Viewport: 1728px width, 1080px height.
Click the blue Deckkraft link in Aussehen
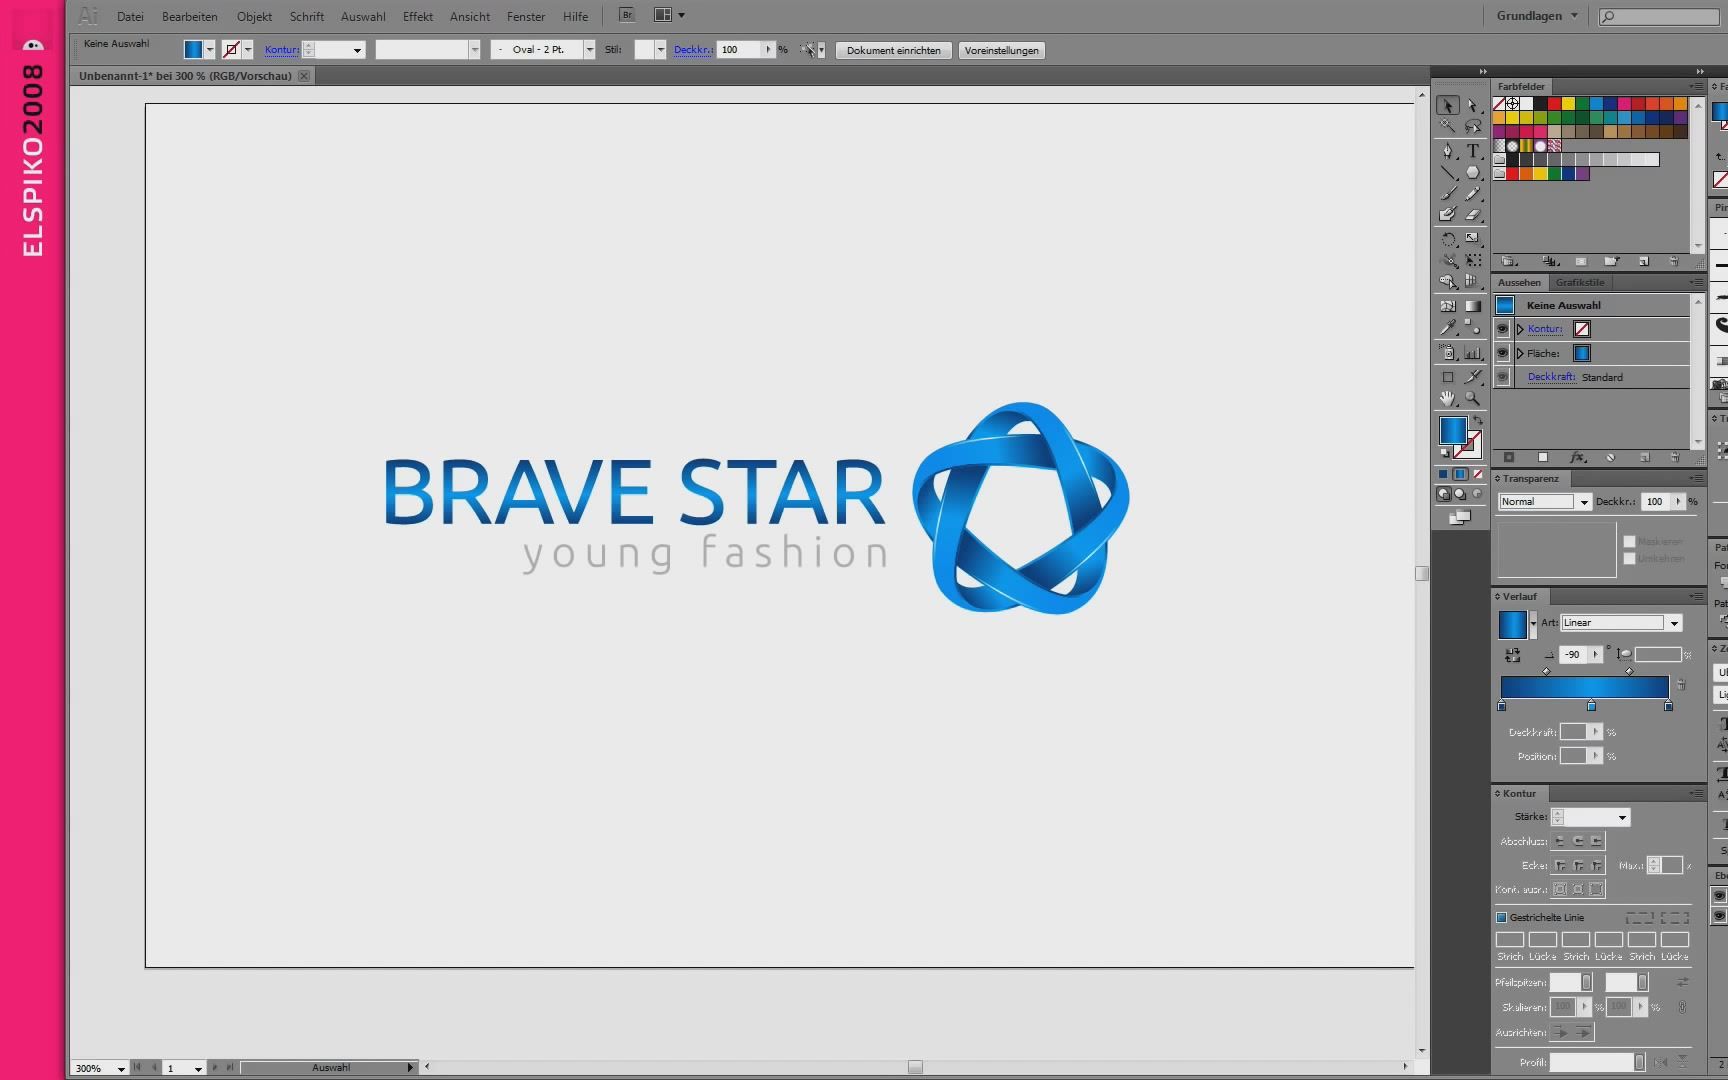1551,377
